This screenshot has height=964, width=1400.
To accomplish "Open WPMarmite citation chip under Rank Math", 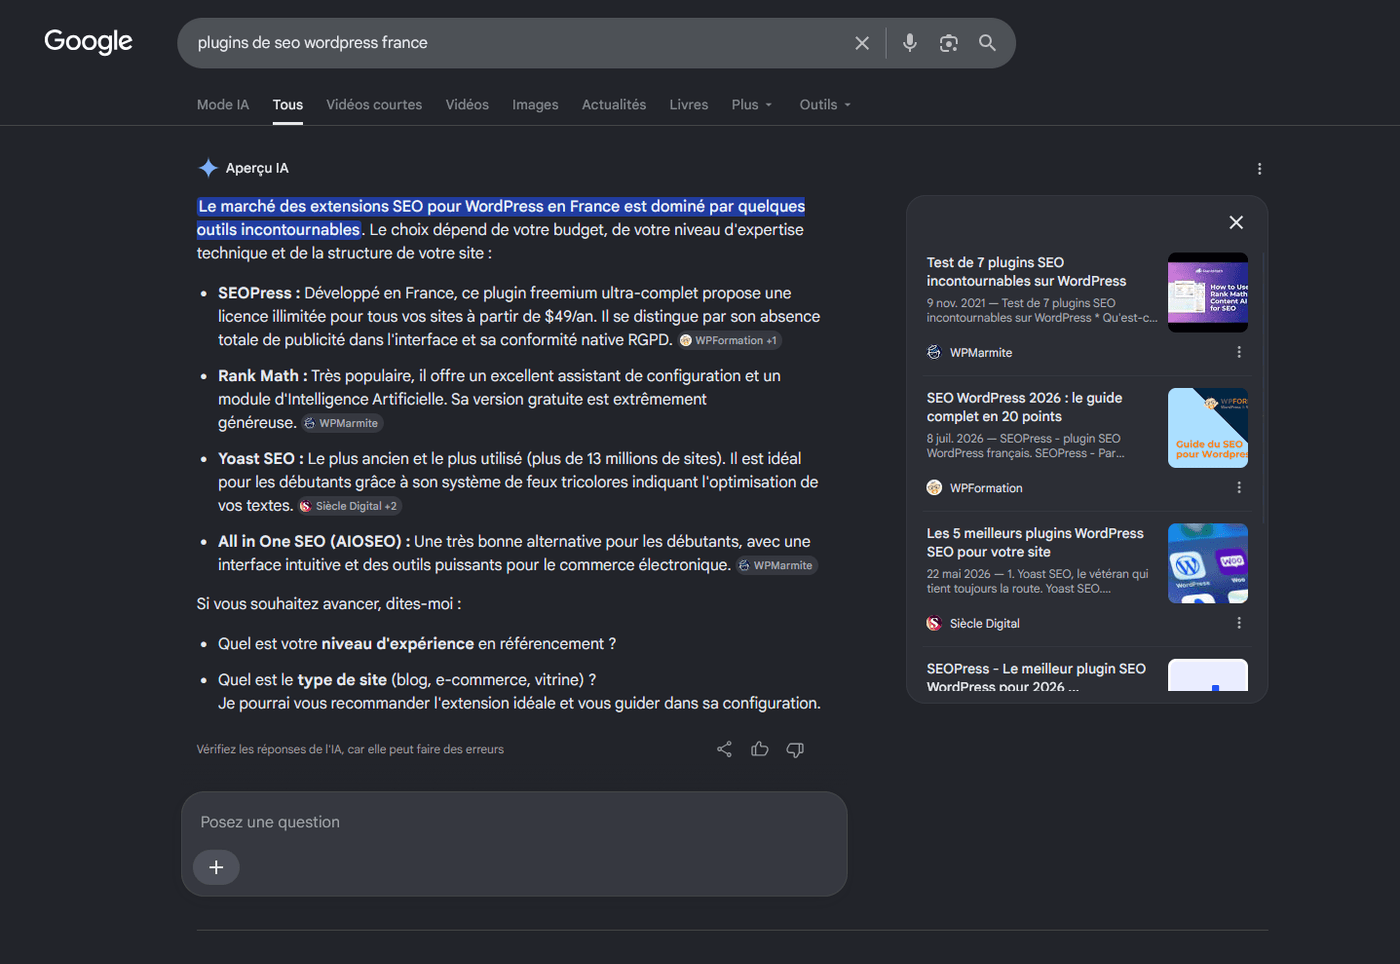I will point(342,423).
